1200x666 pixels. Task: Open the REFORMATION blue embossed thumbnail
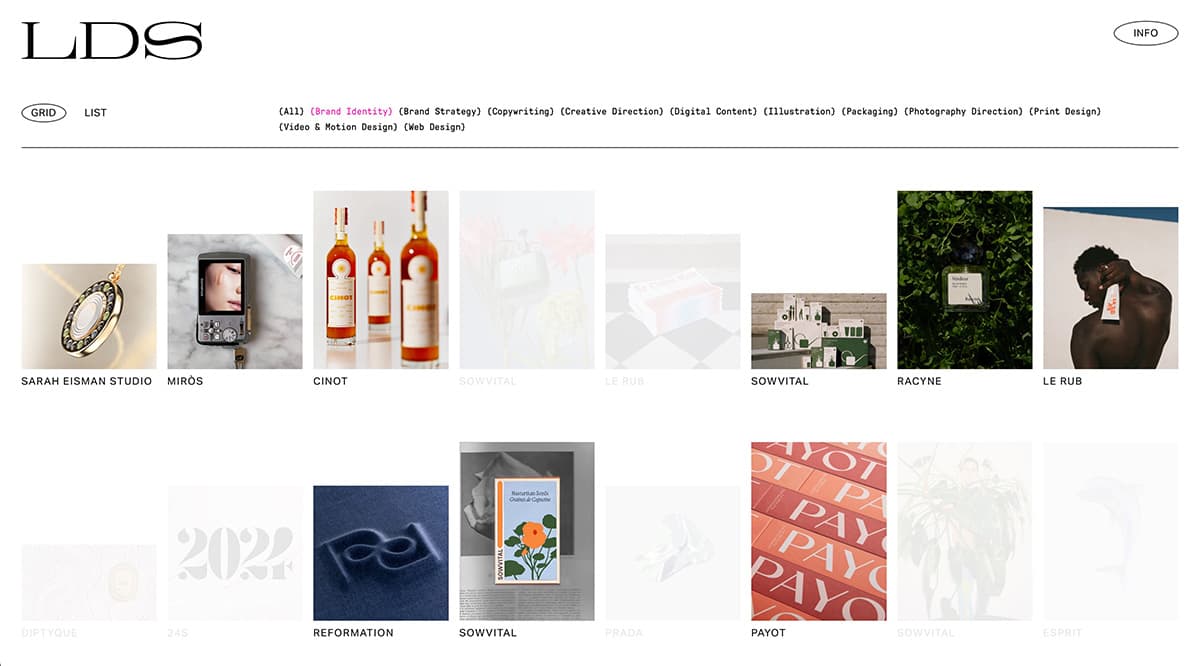pos(381,553)
